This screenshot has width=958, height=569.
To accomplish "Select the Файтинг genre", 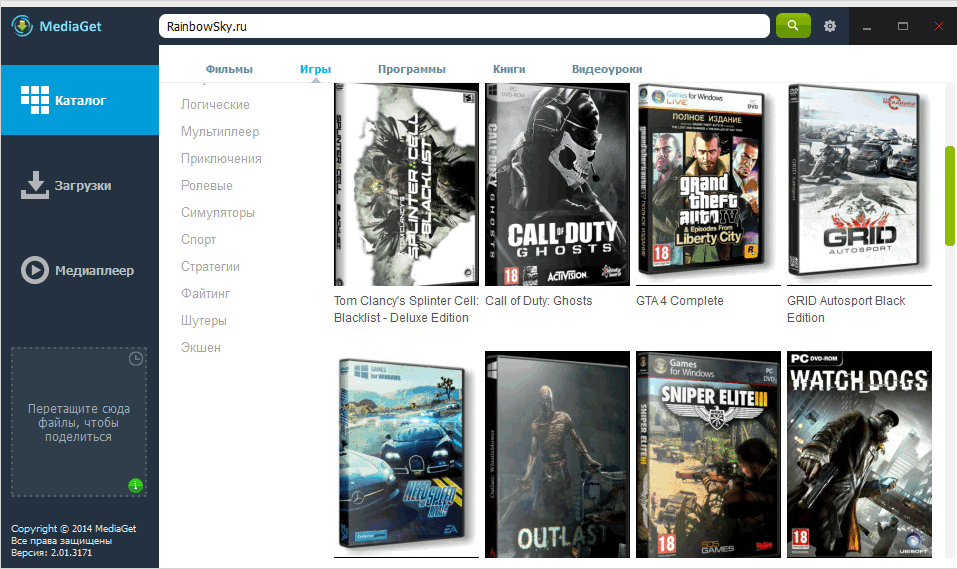I will tap(205, 293).
